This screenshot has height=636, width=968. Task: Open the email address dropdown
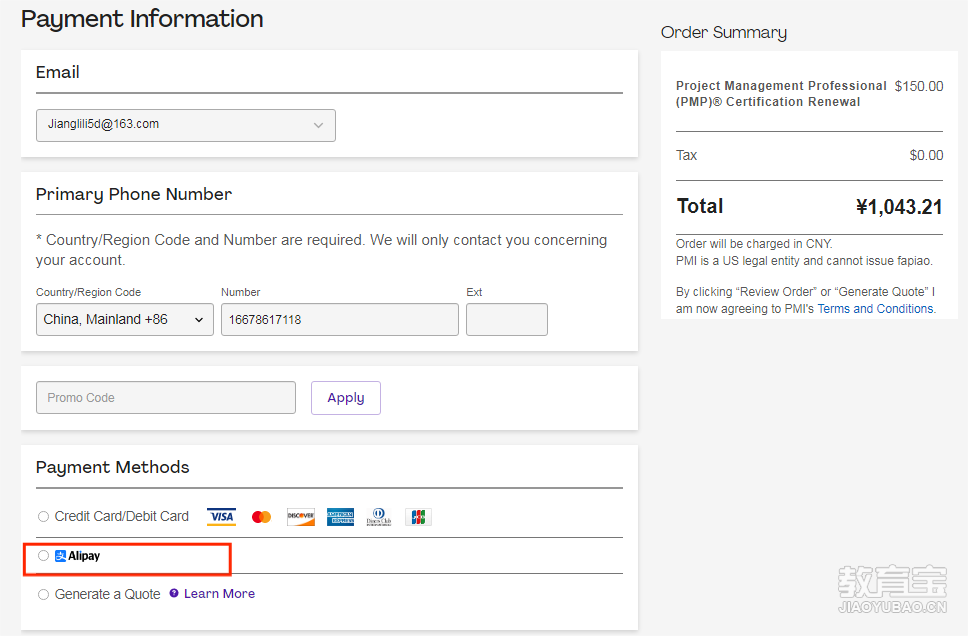pyautogui.click(x=186, y=125)
